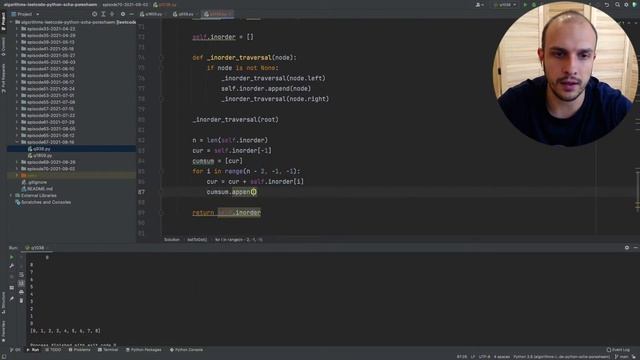
Task: Toggle soft-wrap icon in Run panel
Action: (x=21, y=274)
